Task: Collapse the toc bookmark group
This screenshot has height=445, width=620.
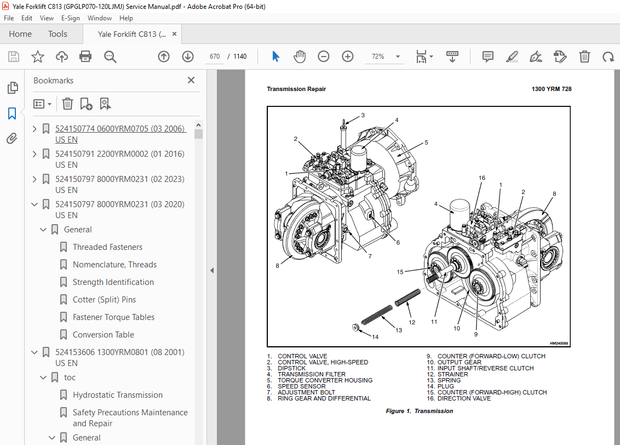Action: point(43,377)
